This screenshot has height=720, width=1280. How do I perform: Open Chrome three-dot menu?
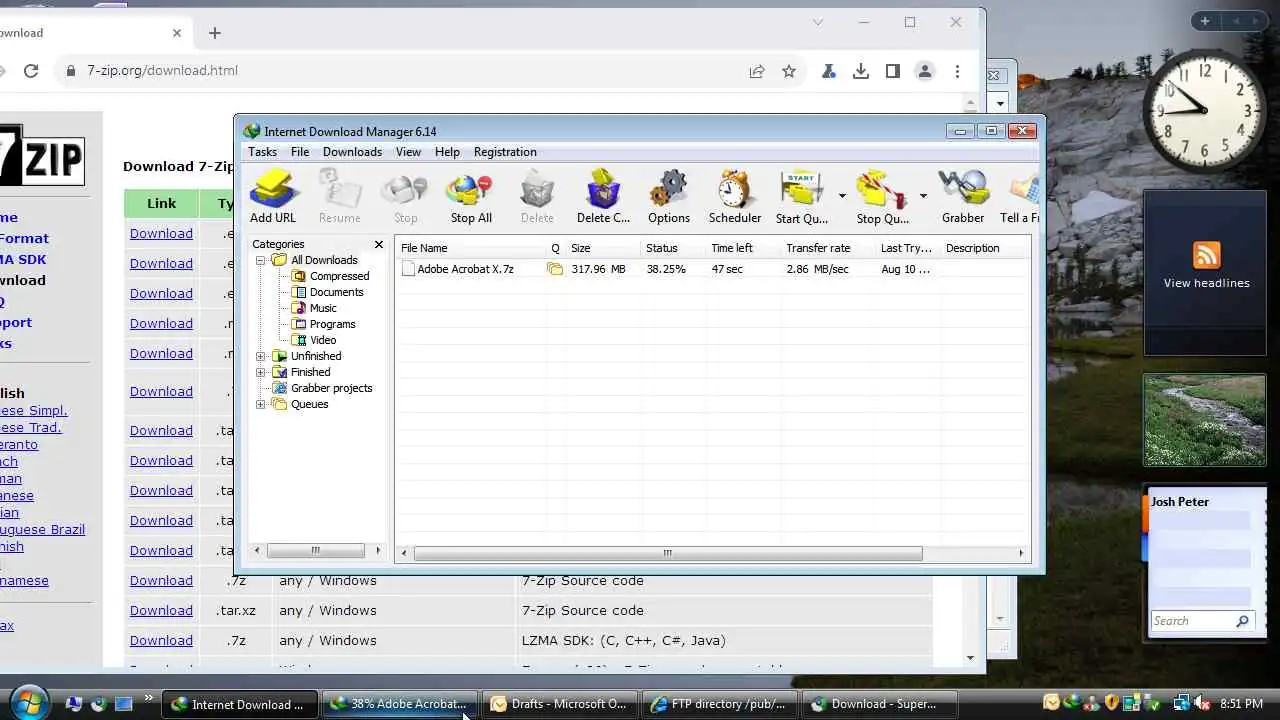click(x=957, y=71)
